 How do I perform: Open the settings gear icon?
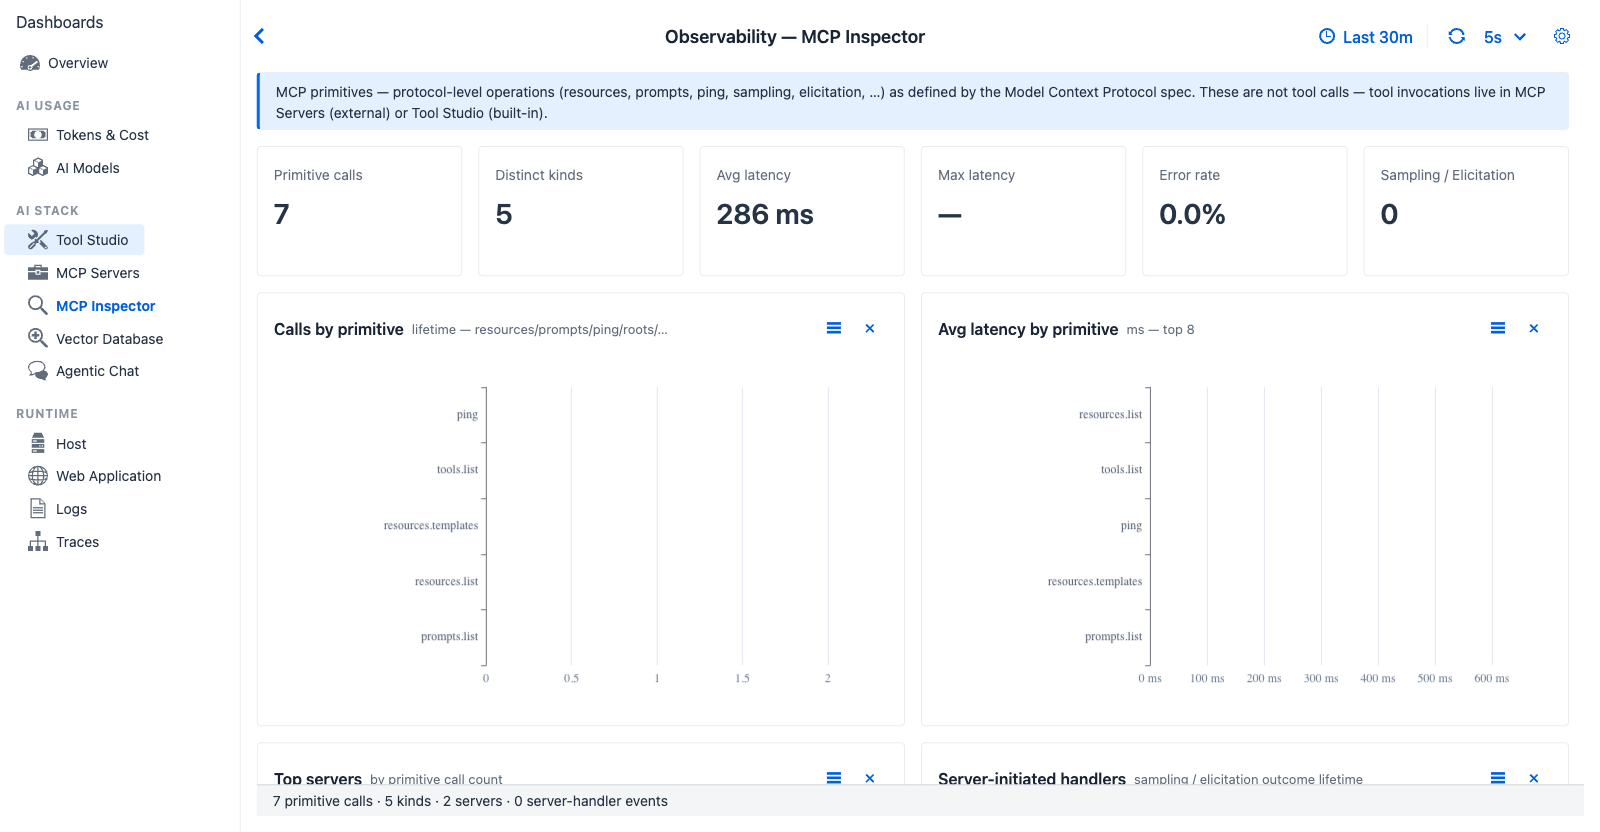click(x=1562, y=36)
